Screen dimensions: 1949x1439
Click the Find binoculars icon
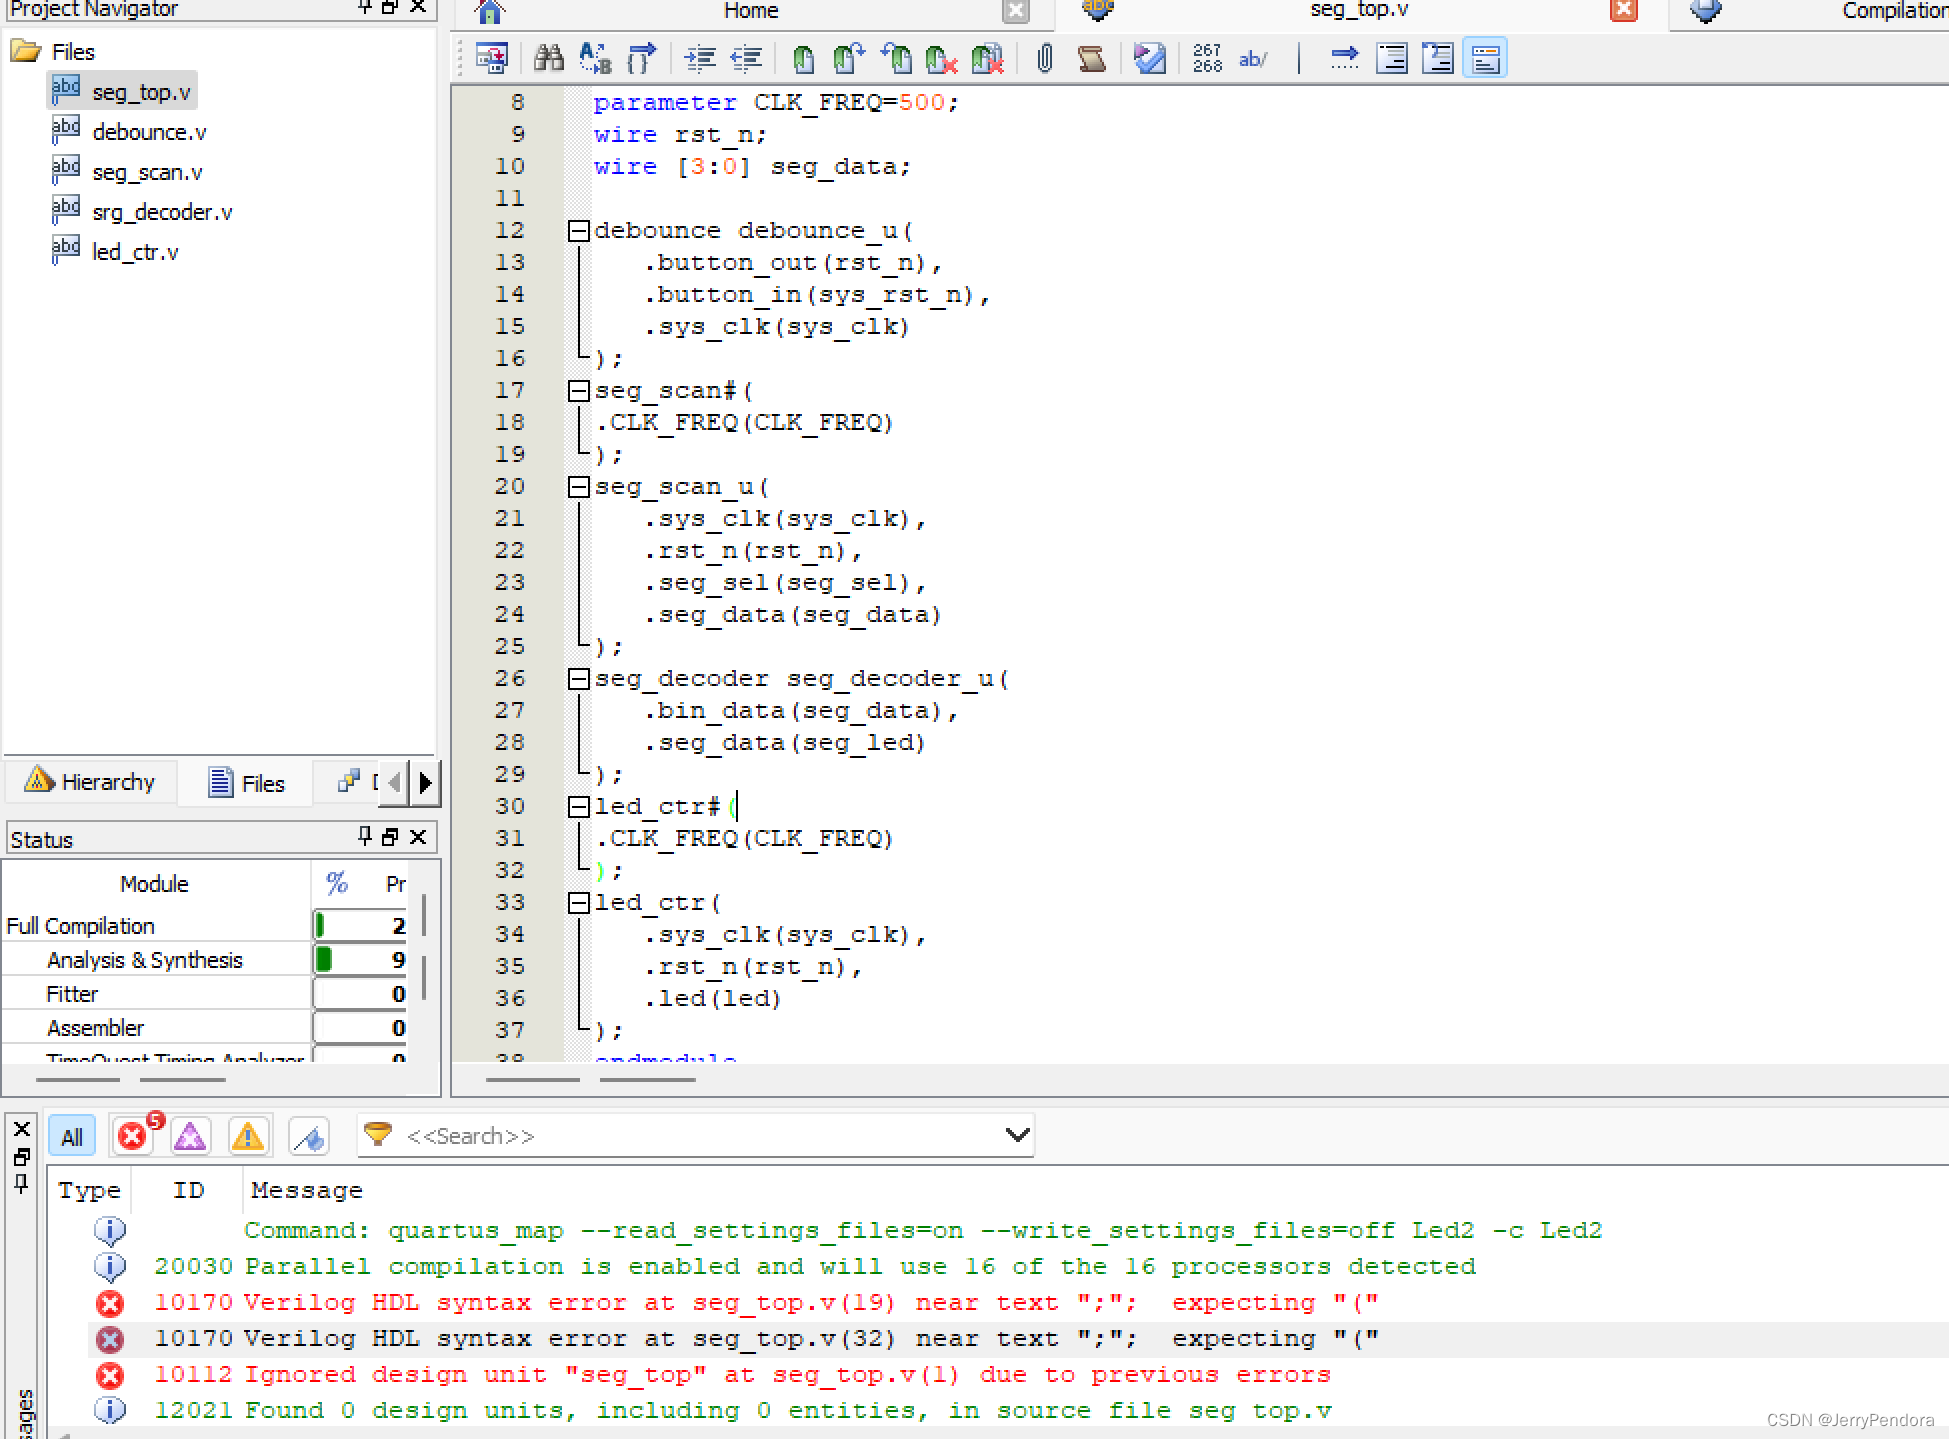coord(548,59)
